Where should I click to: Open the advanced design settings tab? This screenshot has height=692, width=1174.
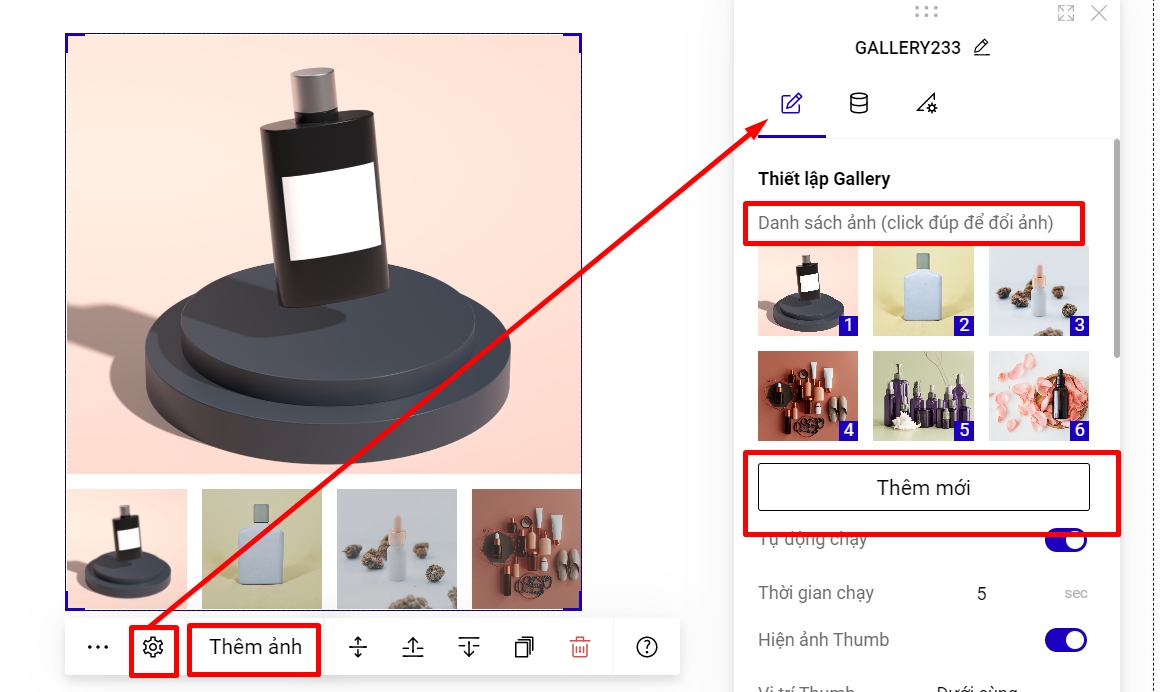pos(926,103)
